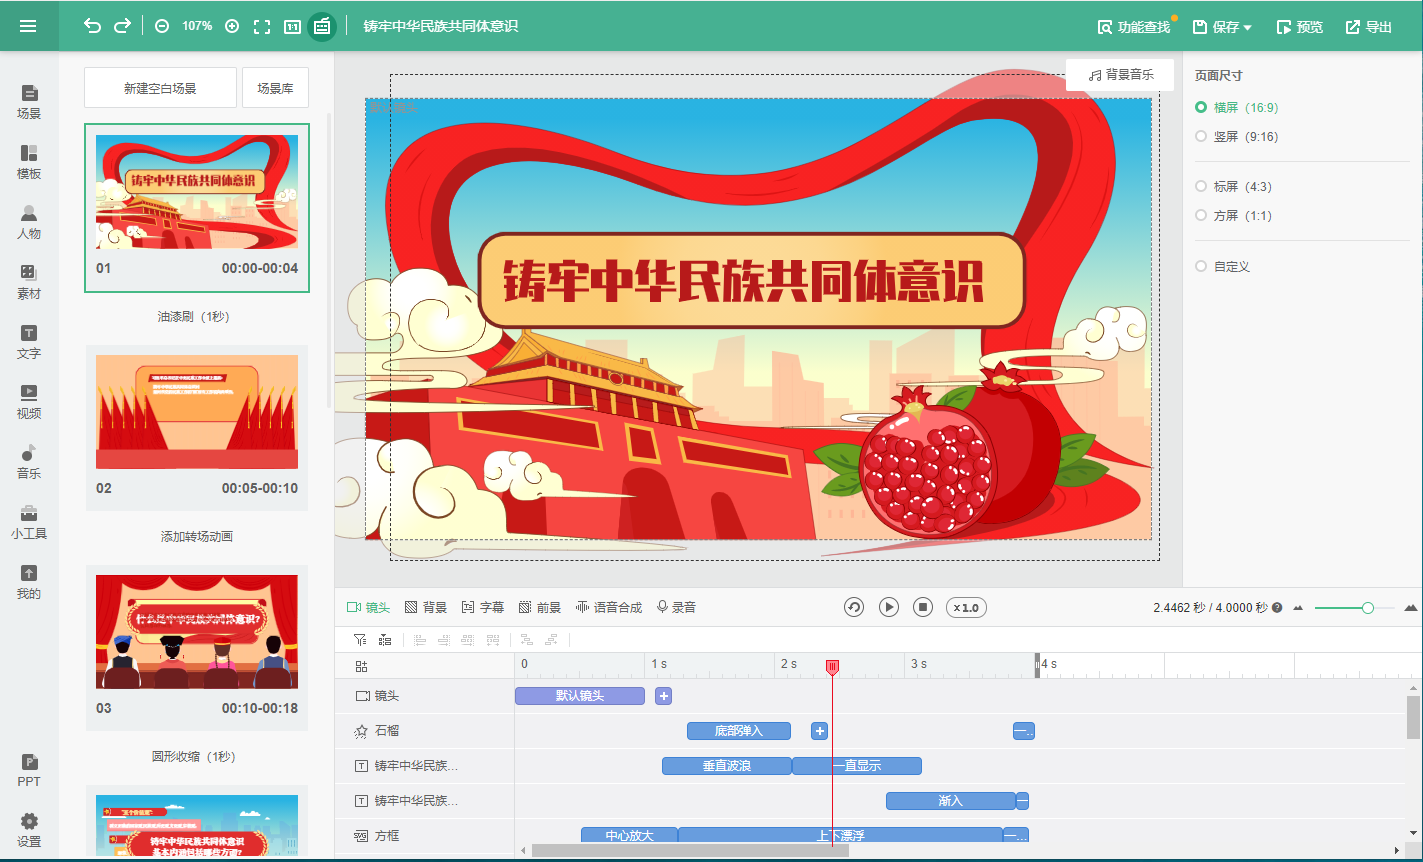This screenshot has width=1423, height=862.
Task: Click 预览 preview button
Action: (1300, 27)
